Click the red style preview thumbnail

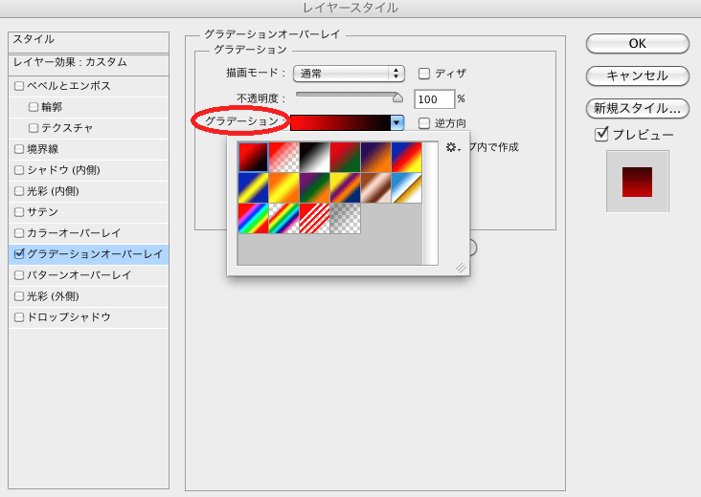tap(637, 181)
